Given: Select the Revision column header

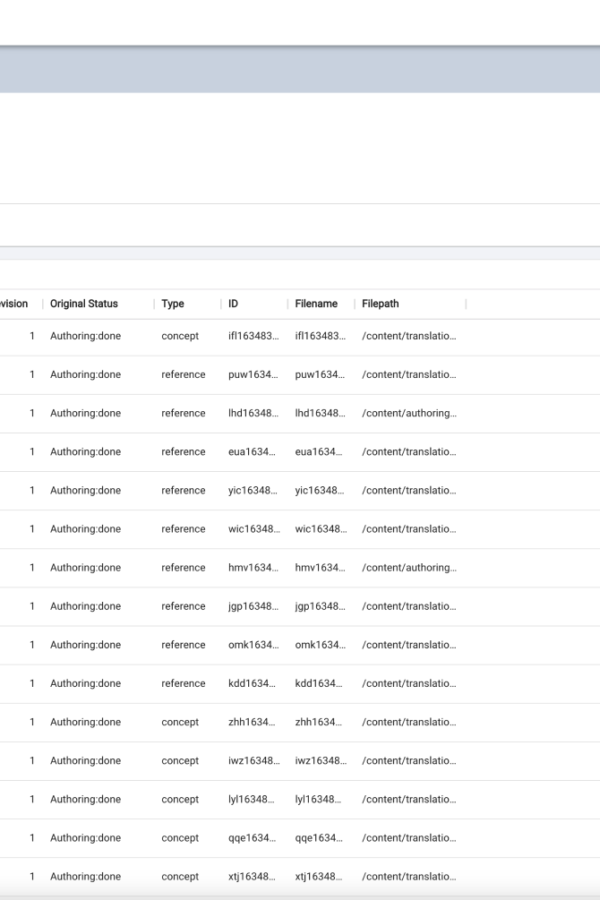Looking at the screenshot, I should click(x=14, y=304).
